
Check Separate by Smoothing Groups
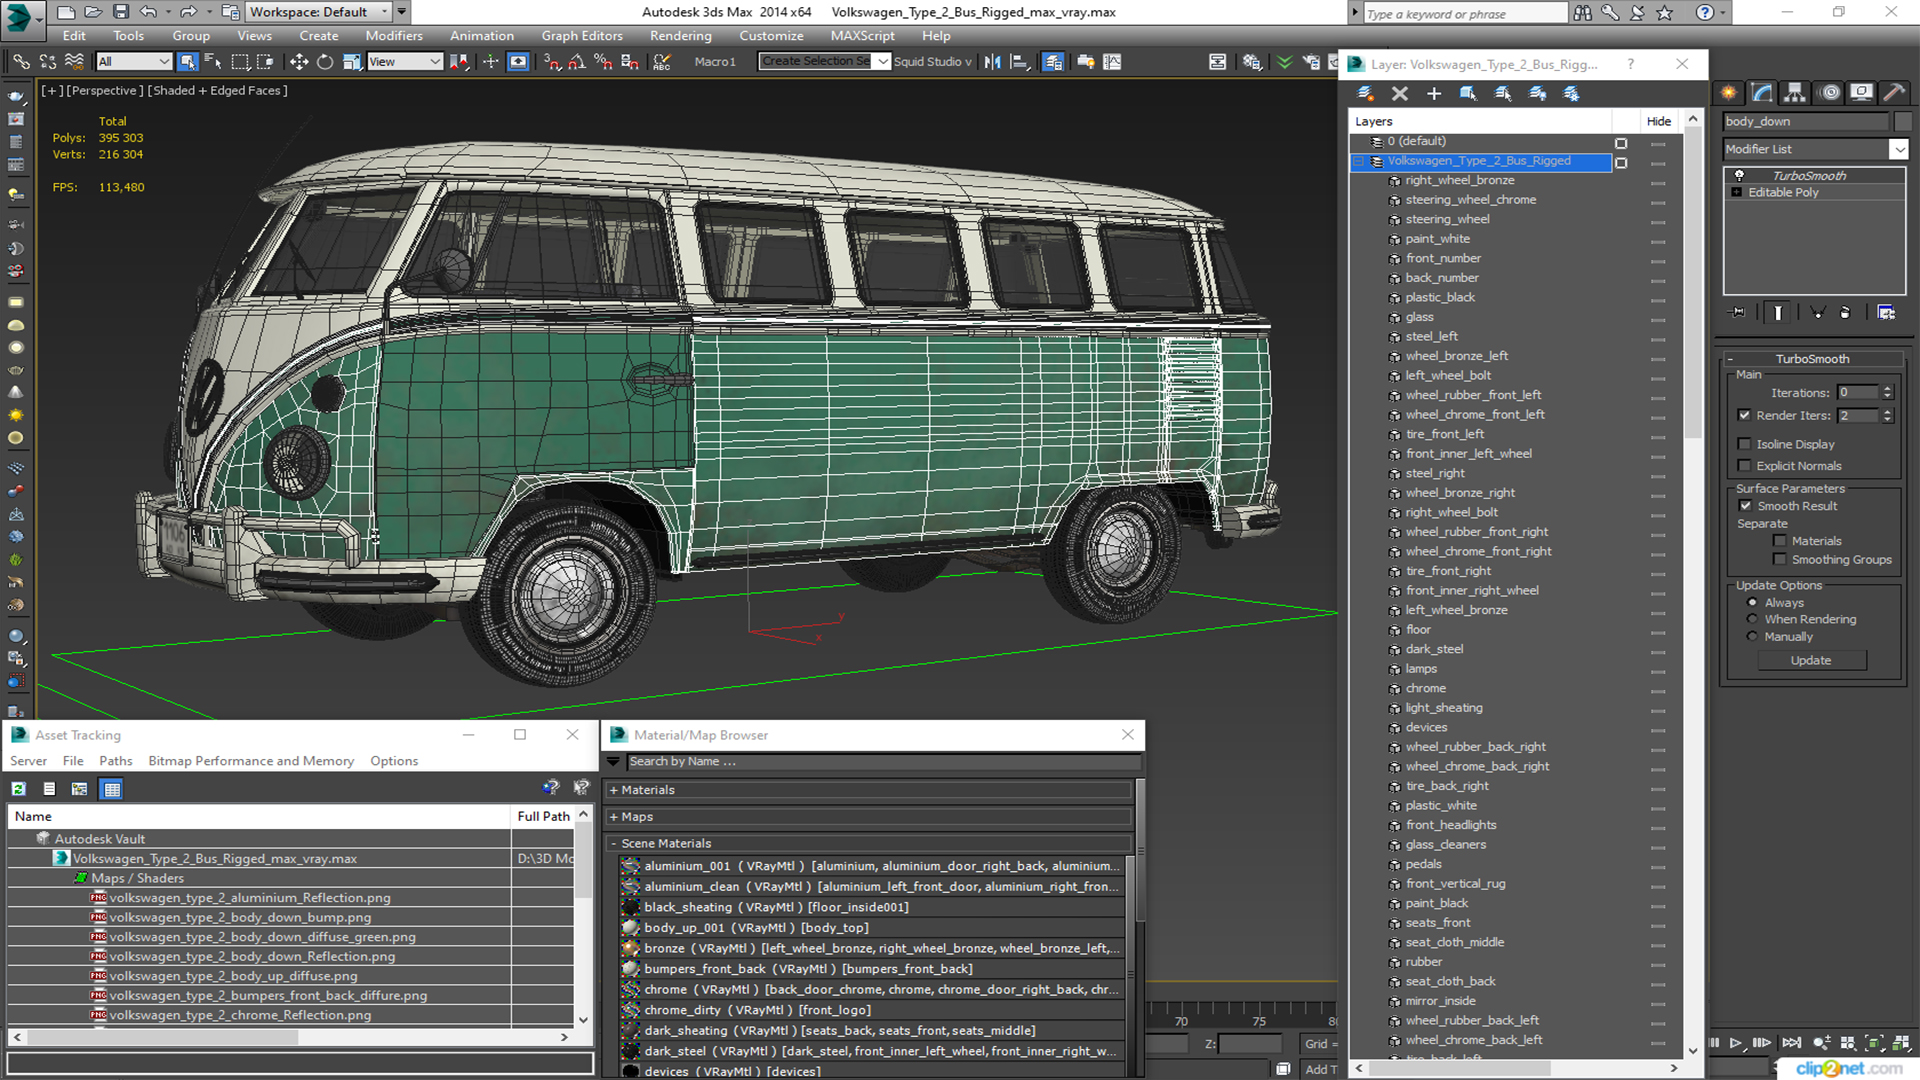[1779, 560]
